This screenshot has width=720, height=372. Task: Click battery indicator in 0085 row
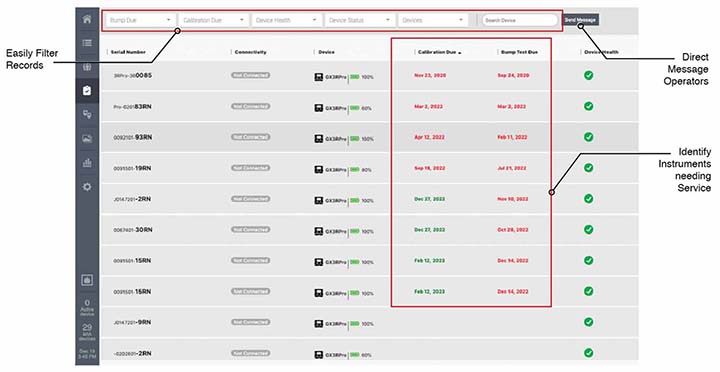355,77
